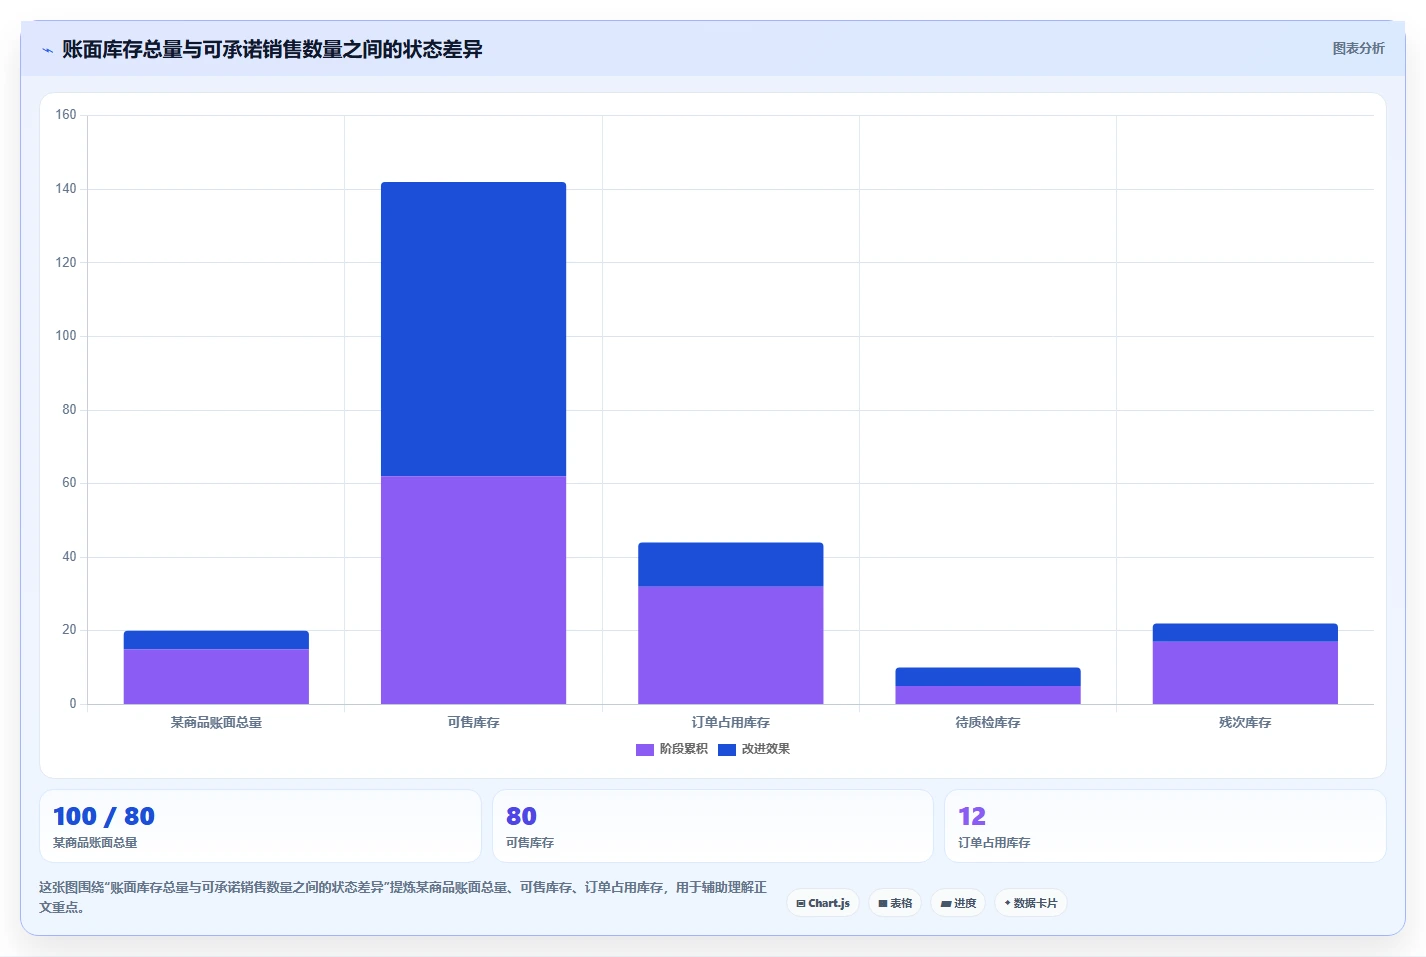Click the 可售库存 axis label
Image resolution: width=1426 pixels, height=957 pixels.
coord(474,722)
